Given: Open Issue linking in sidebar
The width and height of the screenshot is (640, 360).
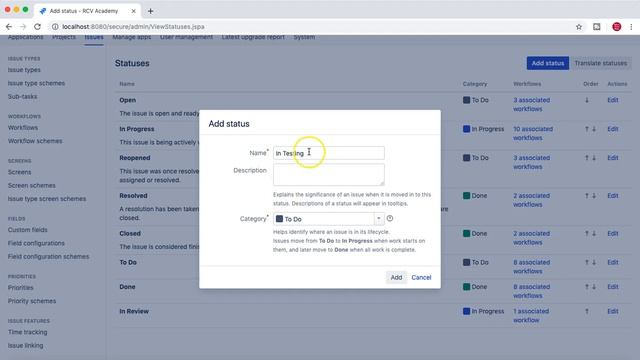Looking at the screenshot, I should click(x=25, y=346).
